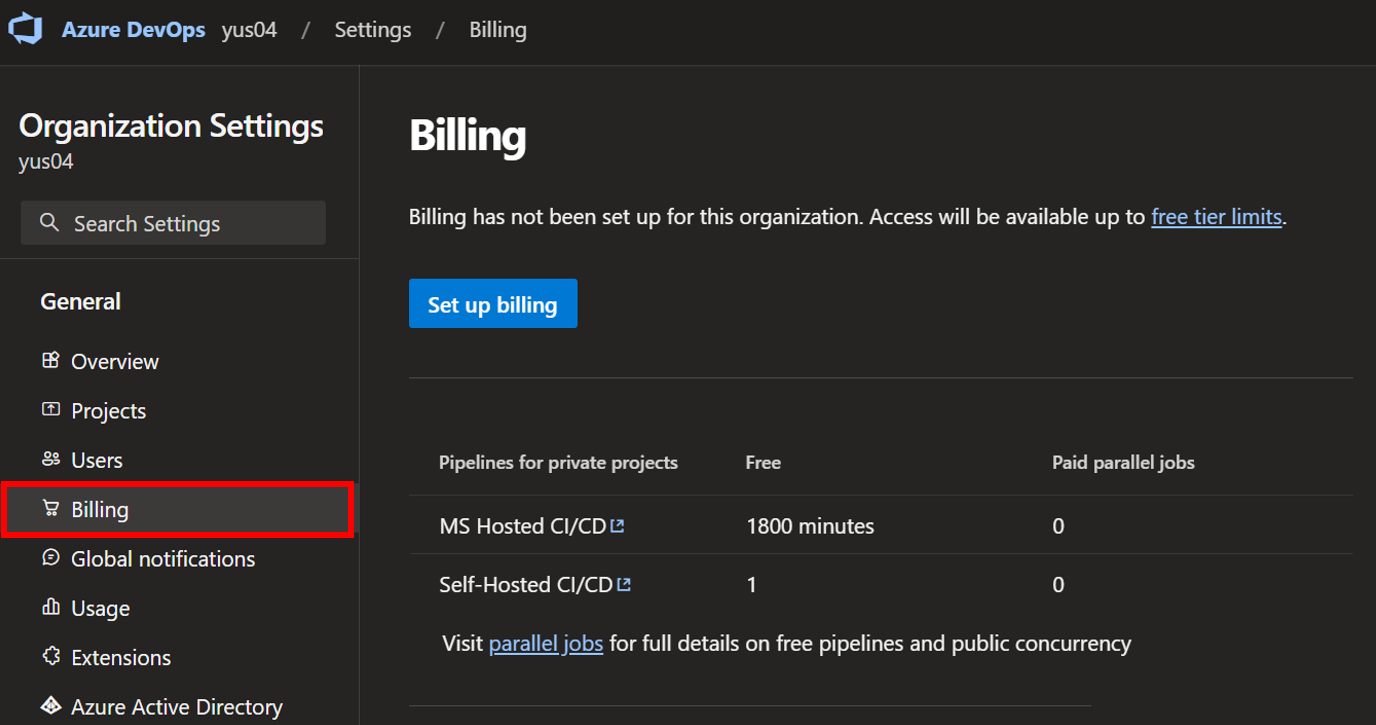The height and width of the screenshot is (725, 1376).
Task: Select Usage in Organization Settings sidebar
Action: pyautogui.click(x=99, y=607)
